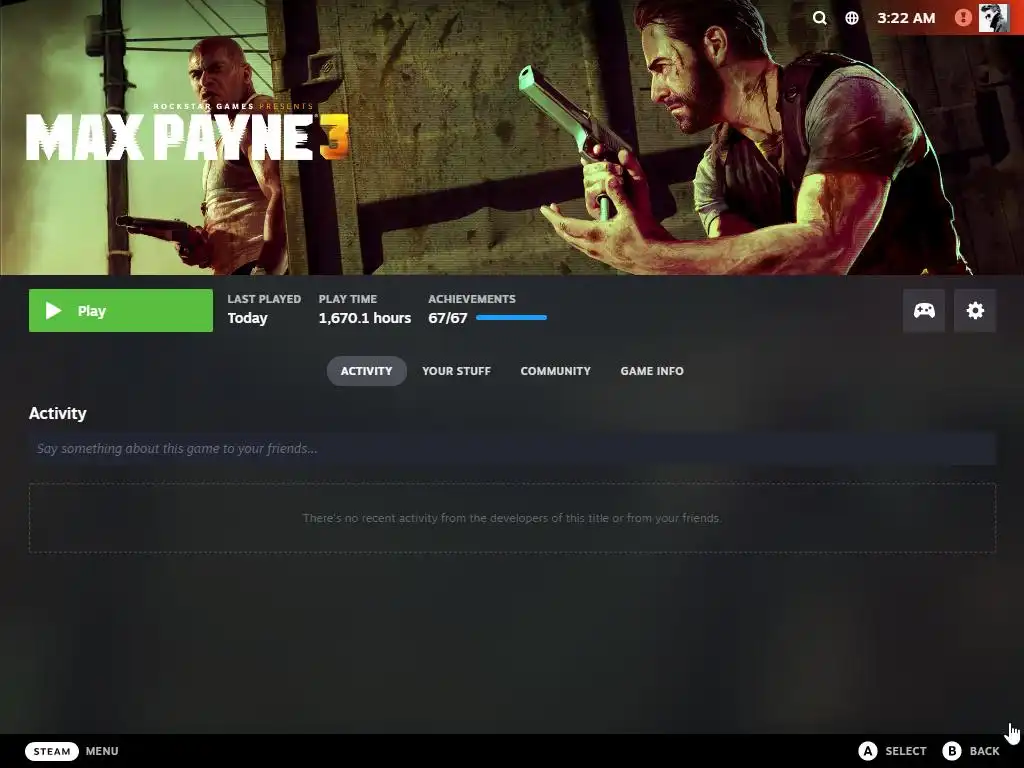Switch to the Community tab

coord(555,371)
